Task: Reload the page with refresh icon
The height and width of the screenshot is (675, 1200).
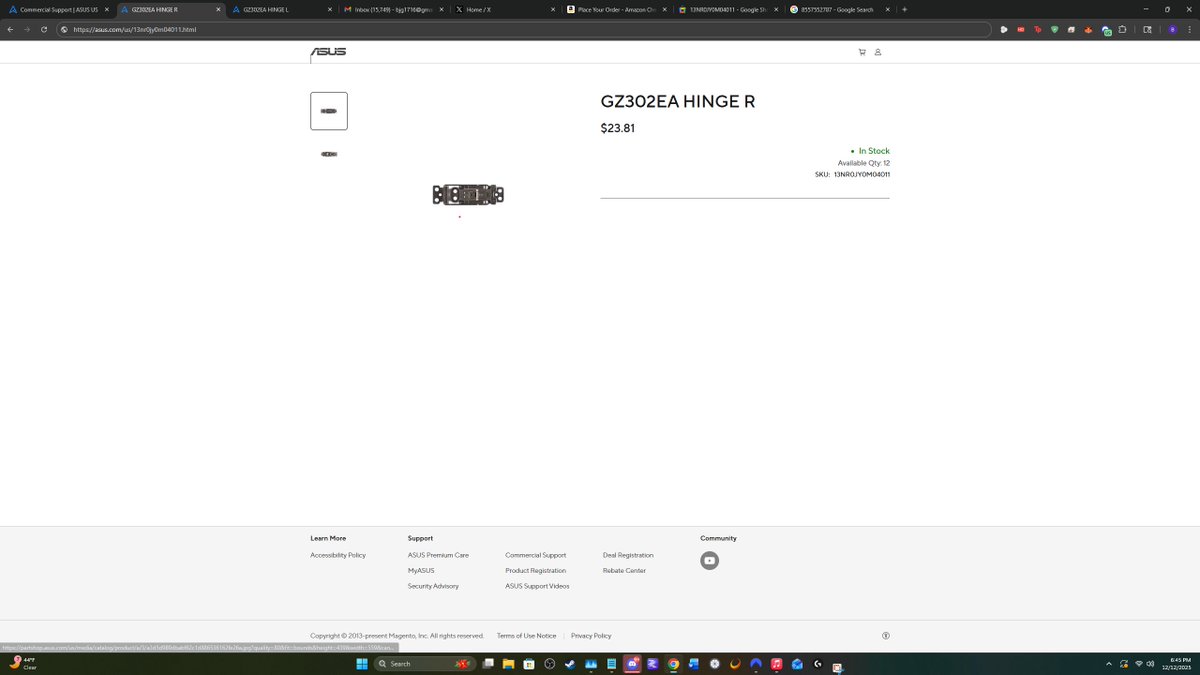Action: coord(44,29)
